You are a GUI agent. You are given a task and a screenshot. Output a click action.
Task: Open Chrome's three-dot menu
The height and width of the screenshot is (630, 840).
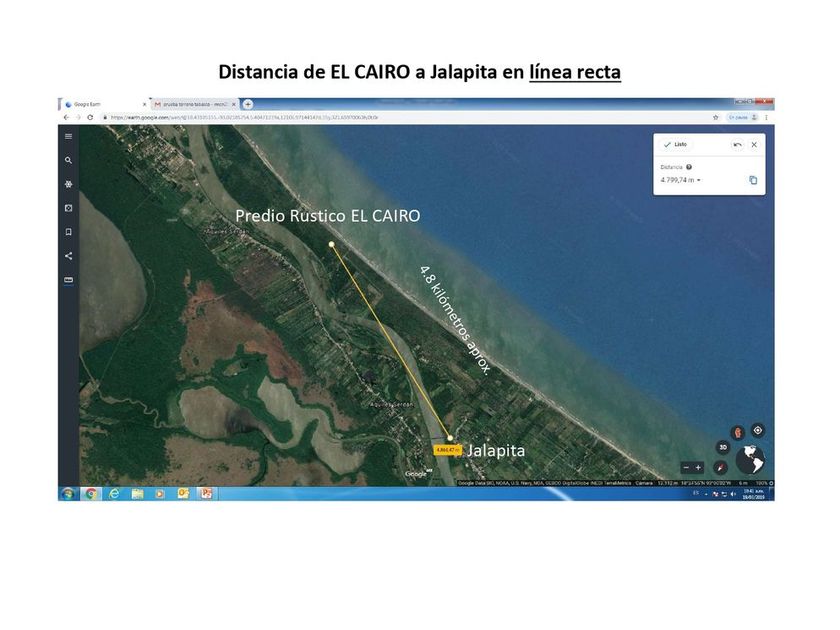766,117
